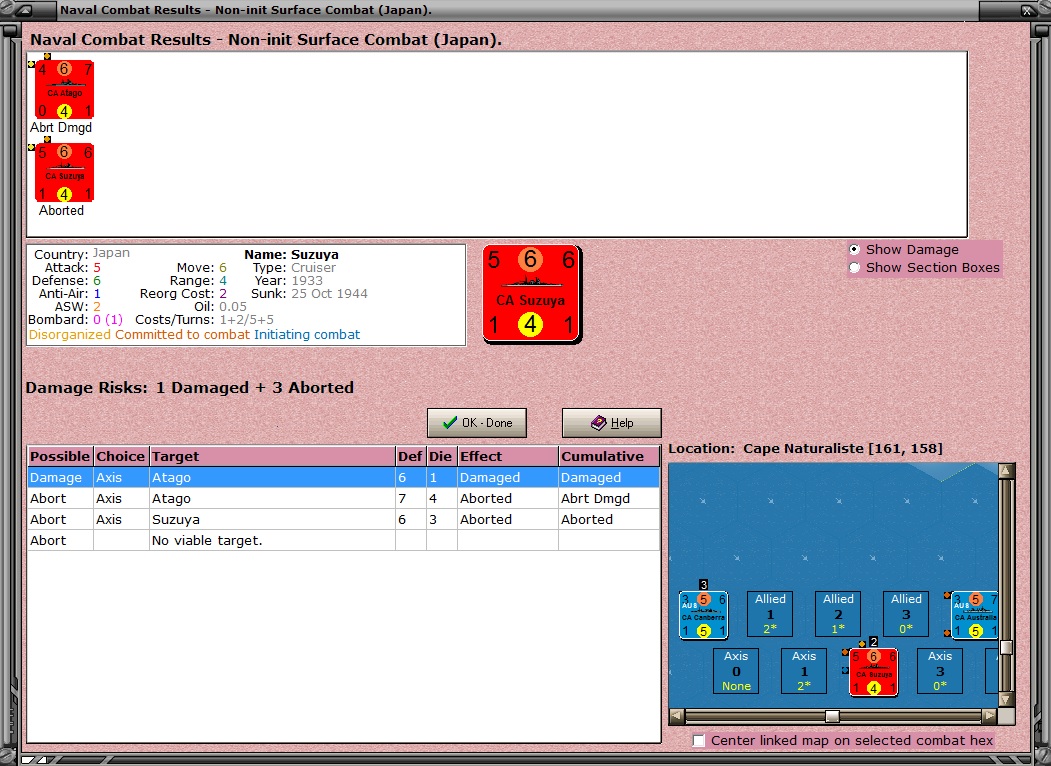Select the Show Section Boxes radio button
The height and width of the screenshot is (766, 1051).
(855, 267)
